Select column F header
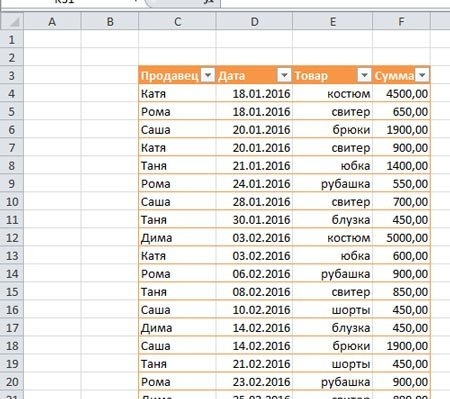Image resolution: width=450 pixels, height=399 pixels. coord(401,22)
